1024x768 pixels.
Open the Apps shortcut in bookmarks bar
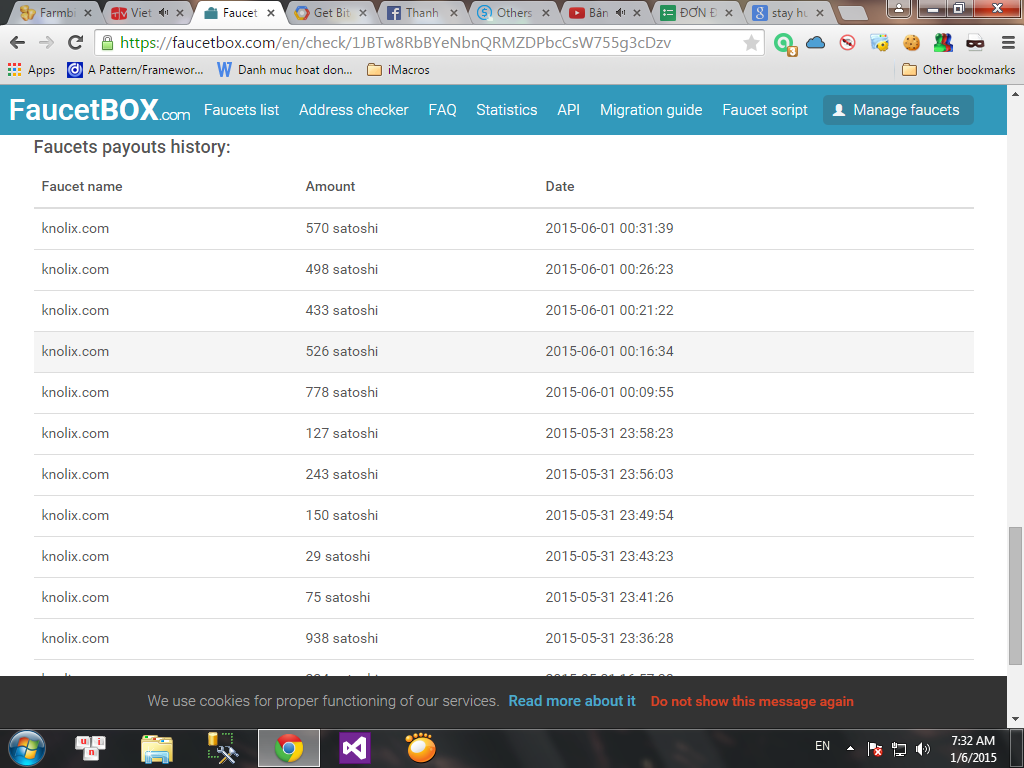[x=31, y=70]
